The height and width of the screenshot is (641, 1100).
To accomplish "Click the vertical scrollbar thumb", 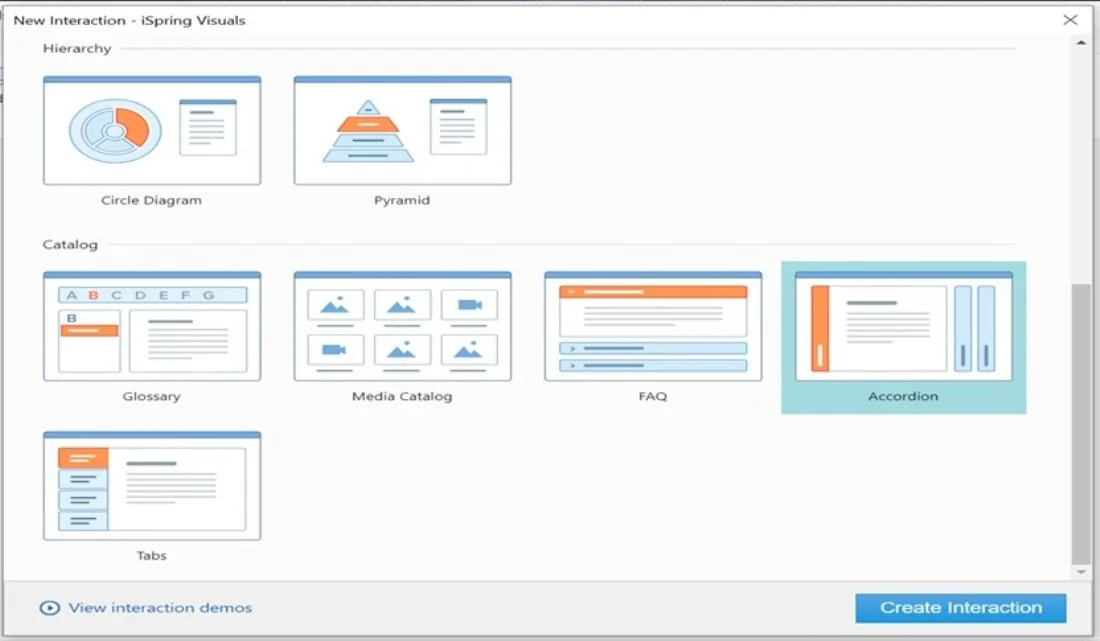I will point(1081,424).
